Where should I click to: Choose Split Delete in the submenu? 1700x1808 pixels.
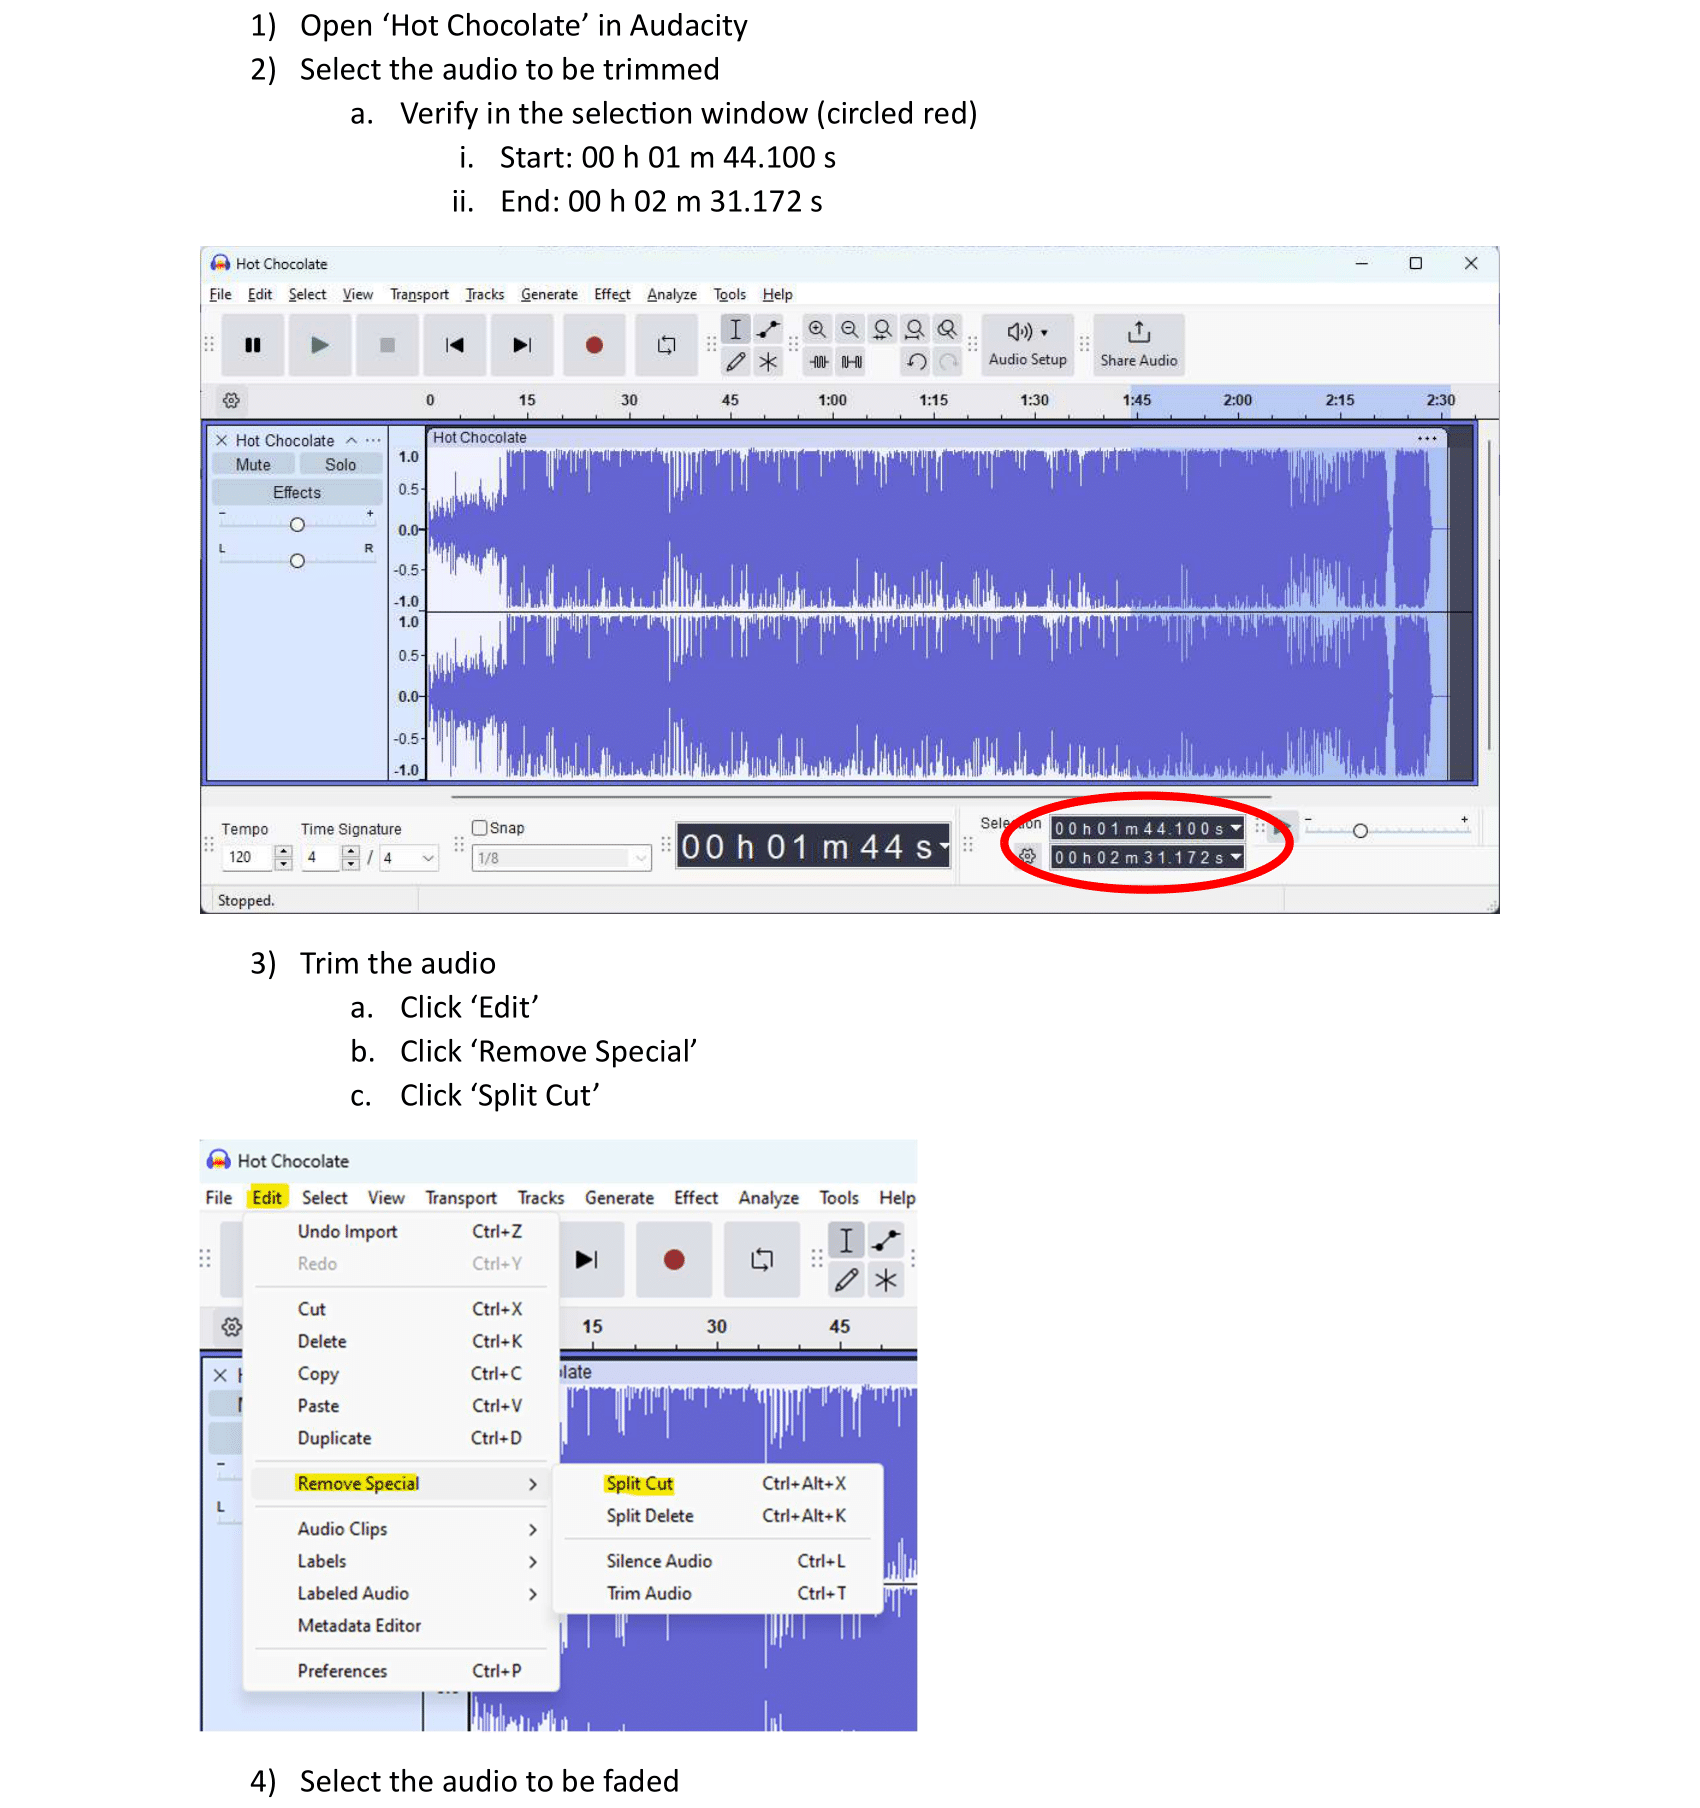[717, 1516]
